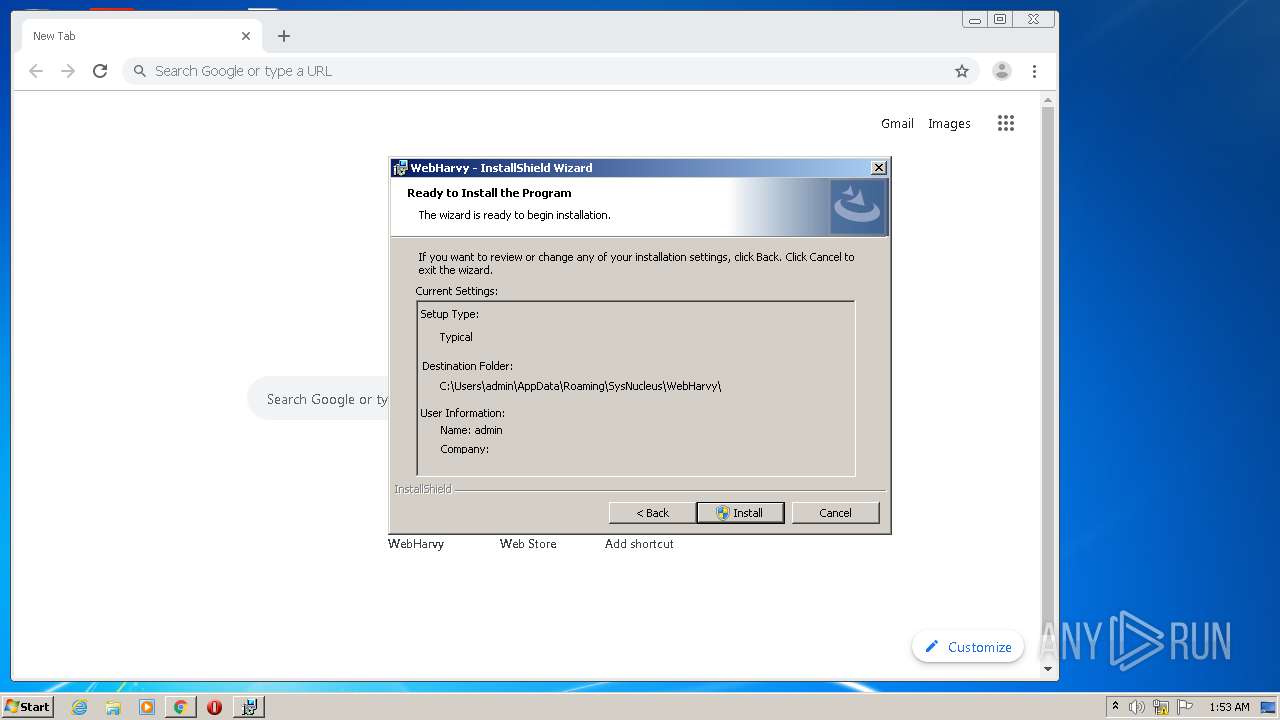Open the Gmail link

[x=897, y=124]
